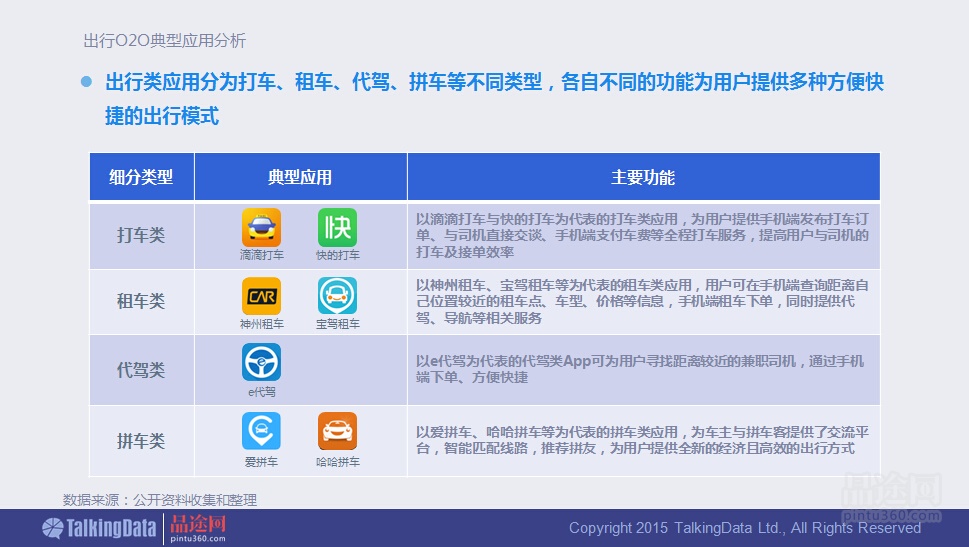Click the TalkingData logo in footer

99,528
